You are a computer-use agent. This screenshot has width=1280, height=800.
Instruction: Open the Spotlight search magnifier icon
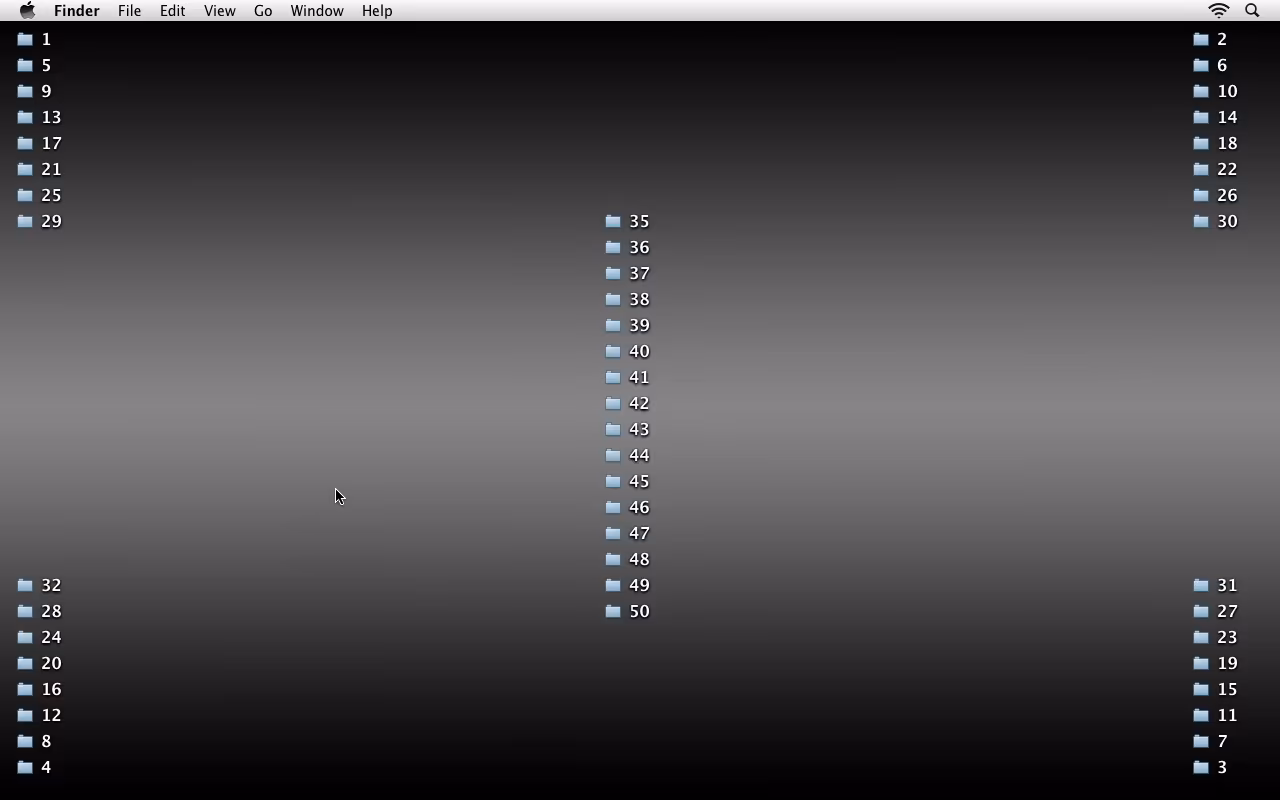click(1252, 10)
